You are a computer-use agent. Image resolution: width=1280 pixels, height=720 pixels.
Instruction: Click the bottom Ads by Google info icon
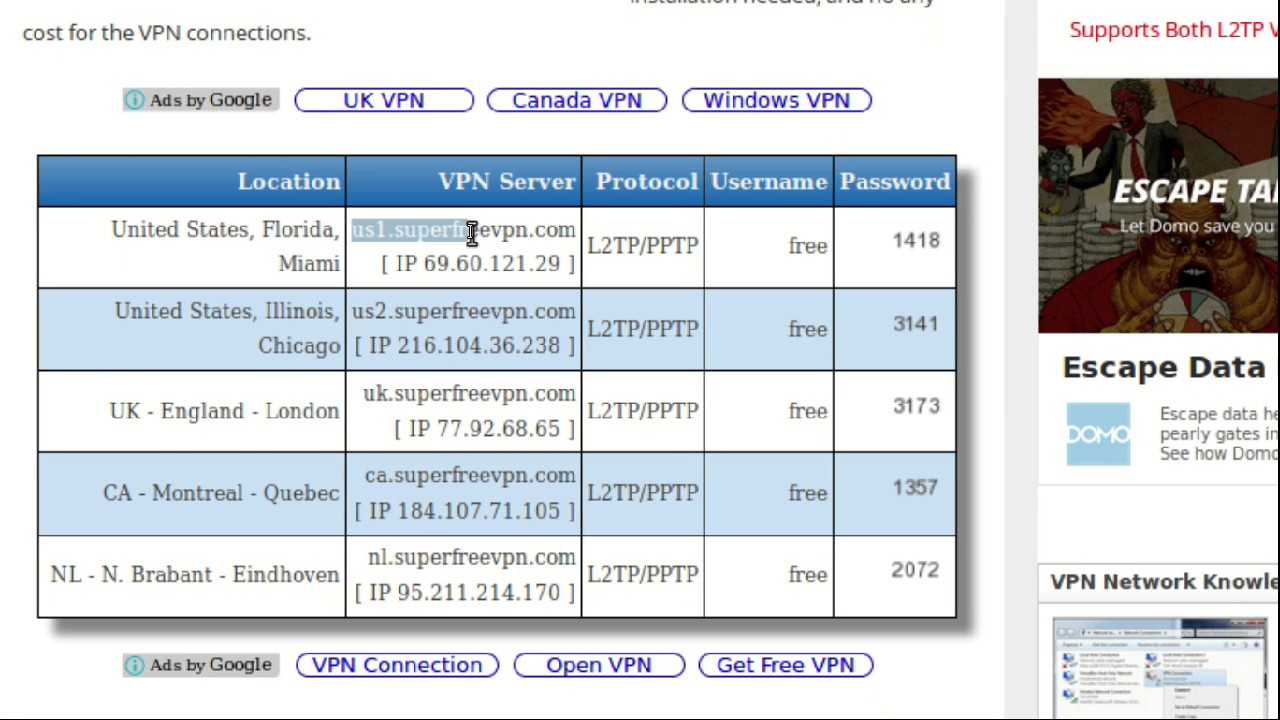tap(134, 665)
